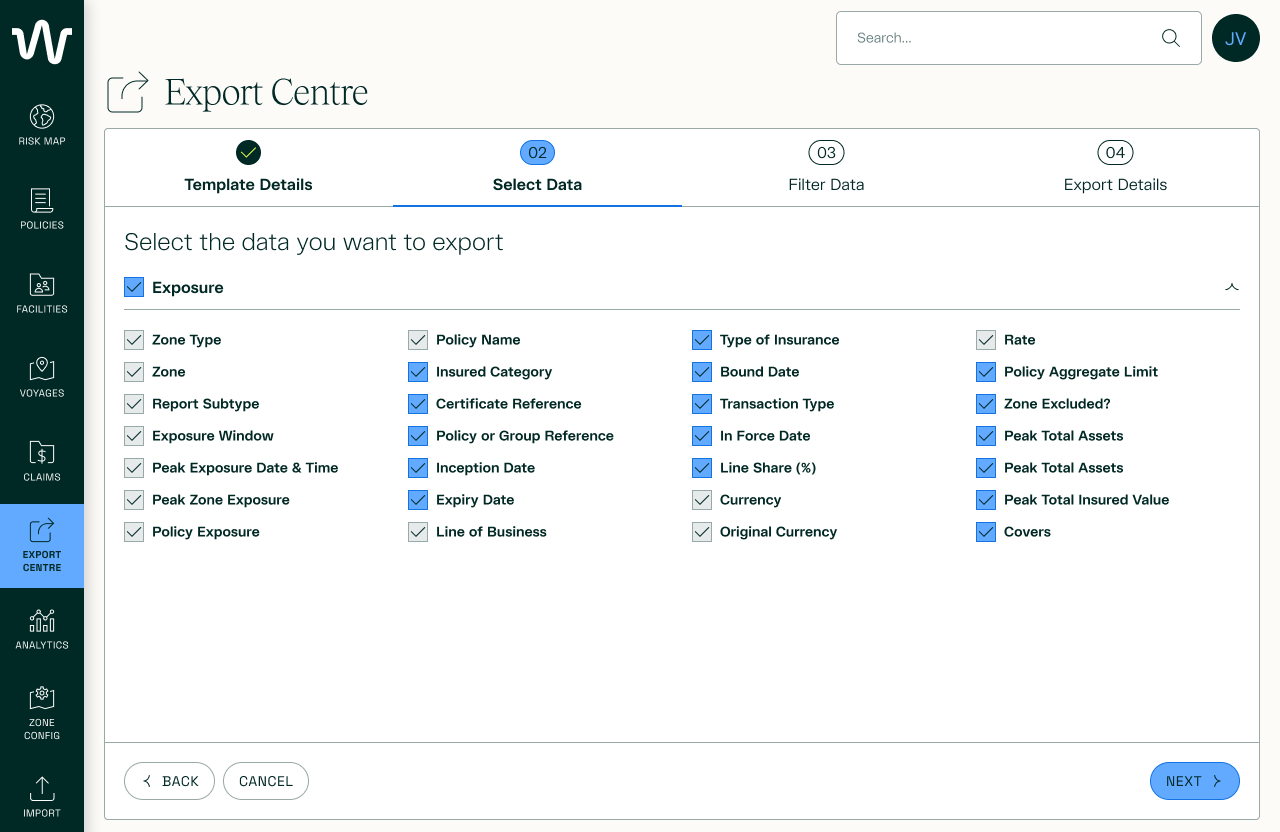1280x832 pixels.
Task: Toggle the Rate checkbox
Action: pos(986,340)
